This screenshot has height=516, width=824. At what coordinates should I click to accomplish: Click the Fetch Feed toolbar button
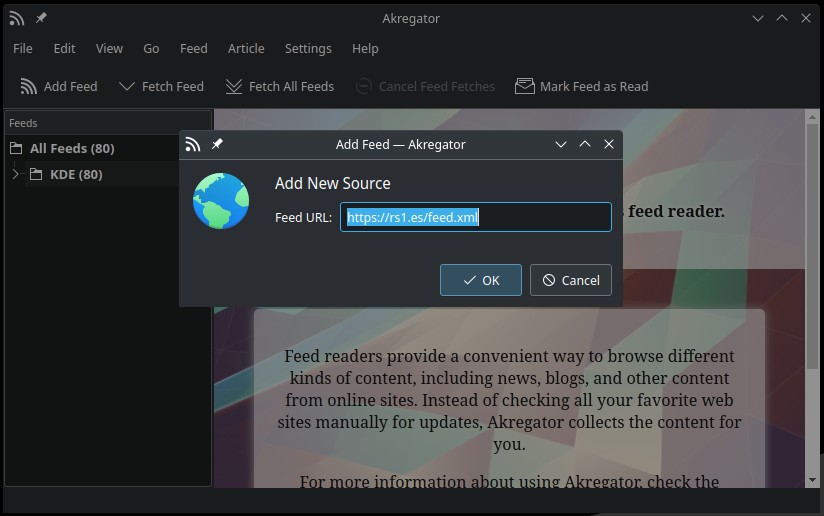pyautogui.click(x=161, y=86)
